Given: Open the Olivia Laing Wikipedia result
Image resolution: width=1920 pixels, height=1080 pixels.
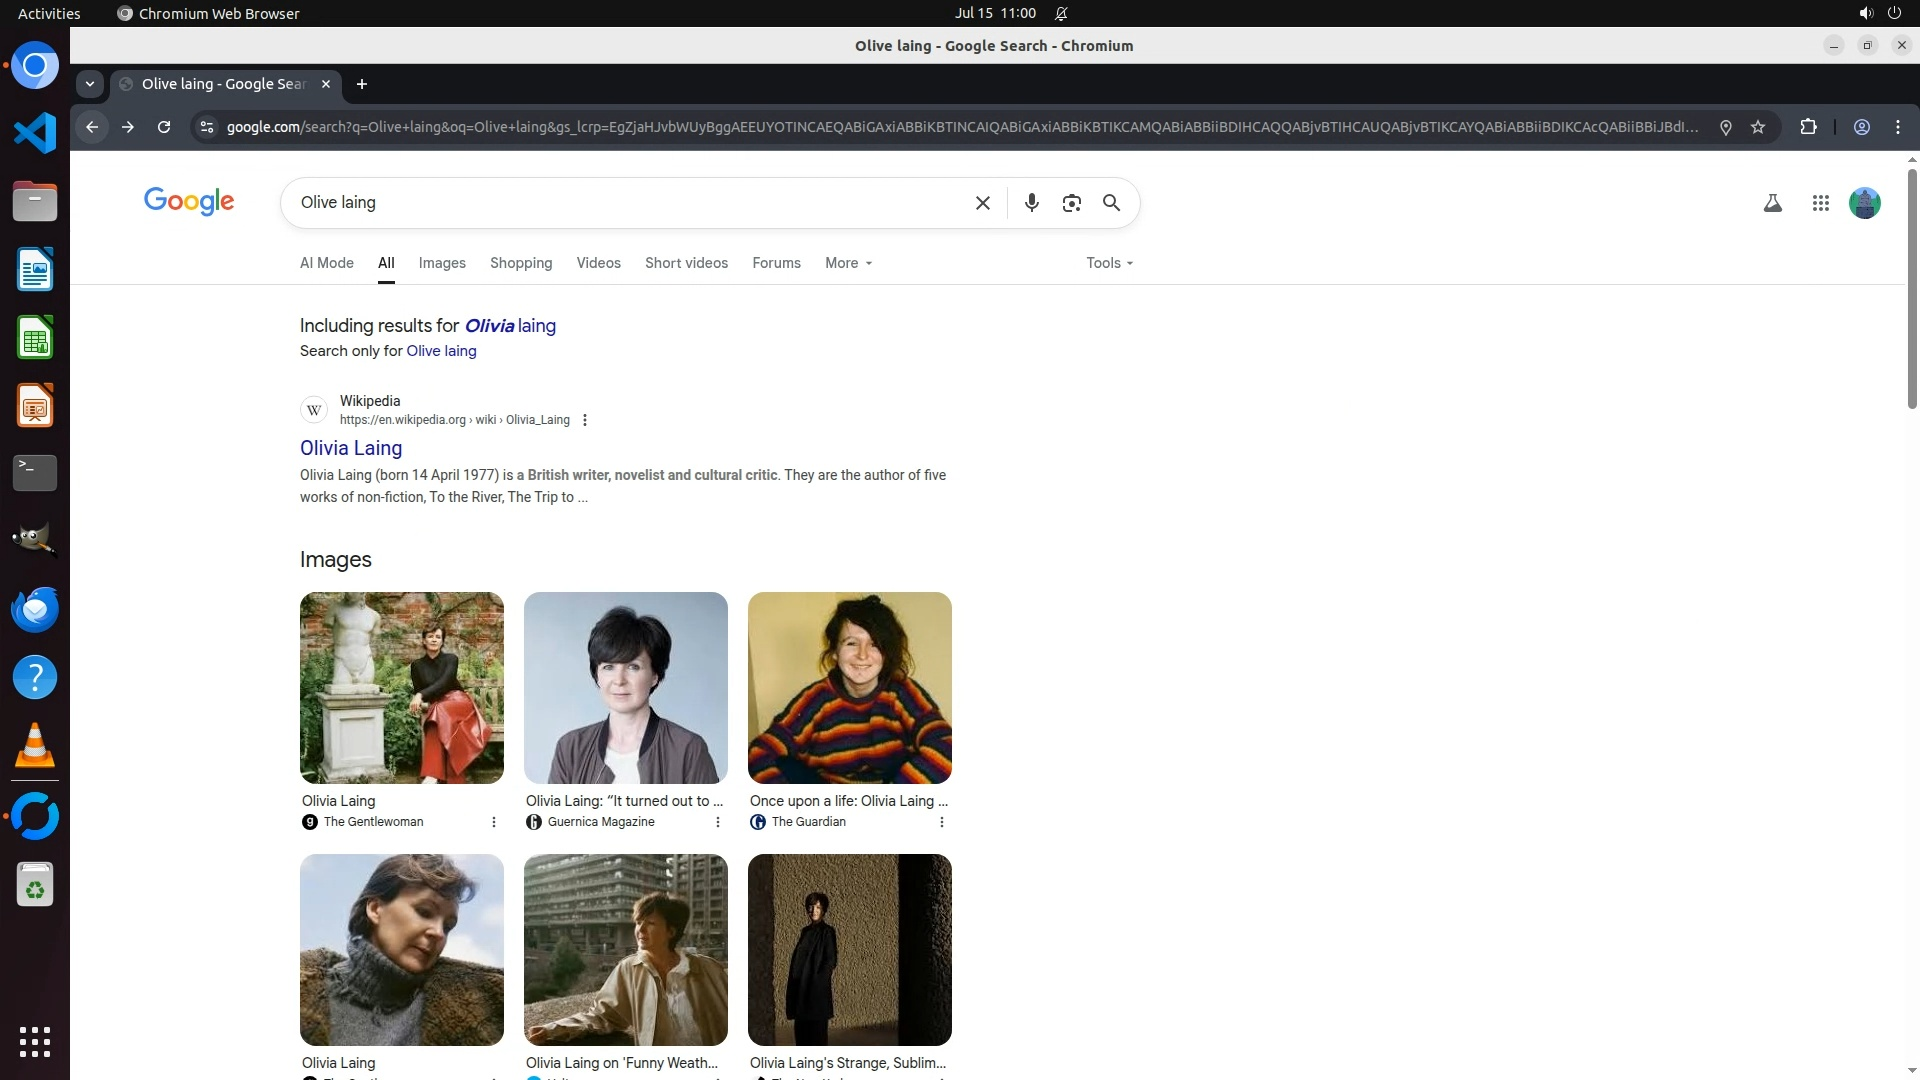Looking at the screenshot, I should coord(351,448).
